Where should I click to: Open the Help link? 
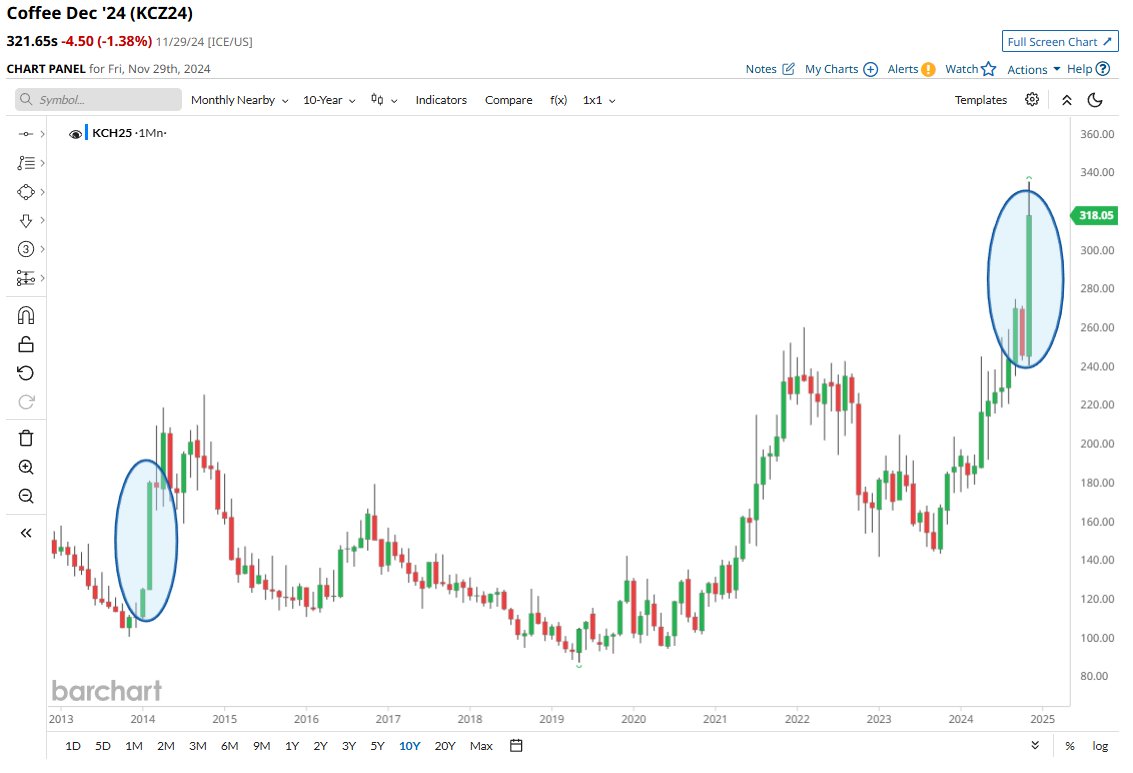point(1088,69)
